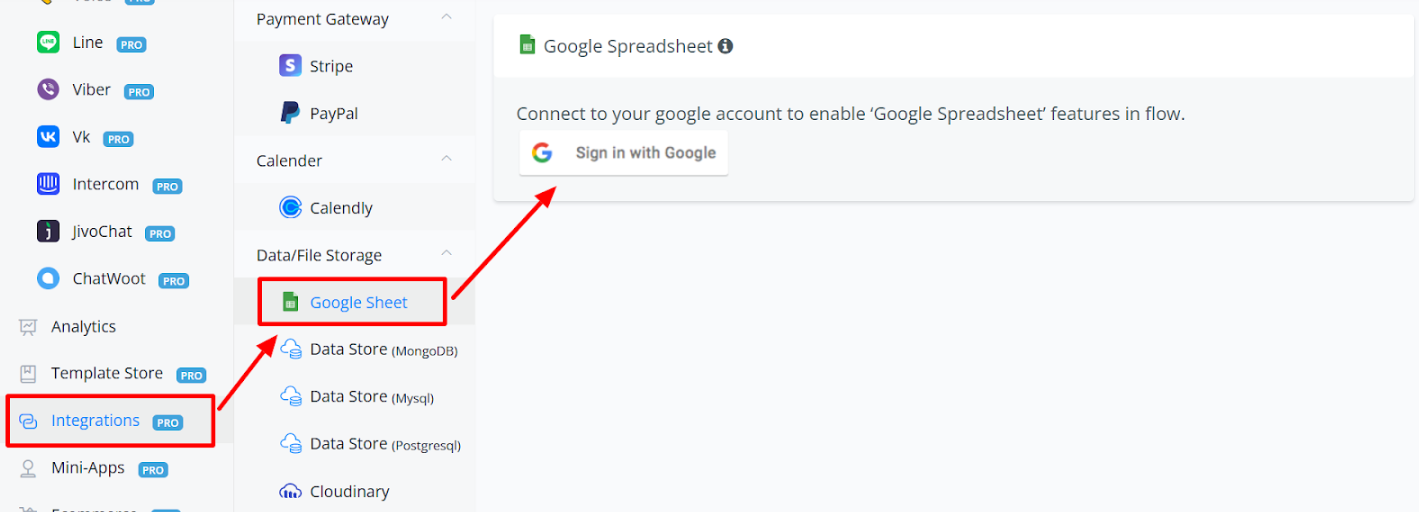Select Google Sheet integration
This screenshot has width=1419, height=512.
358,302
